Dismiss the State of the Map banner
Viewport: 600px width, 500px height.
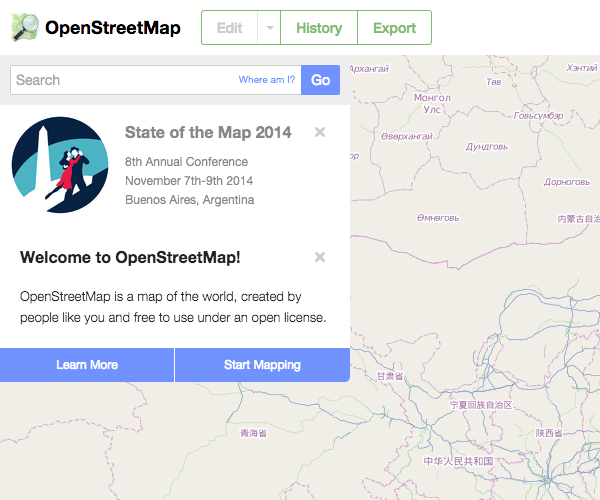tap(320, 132)
